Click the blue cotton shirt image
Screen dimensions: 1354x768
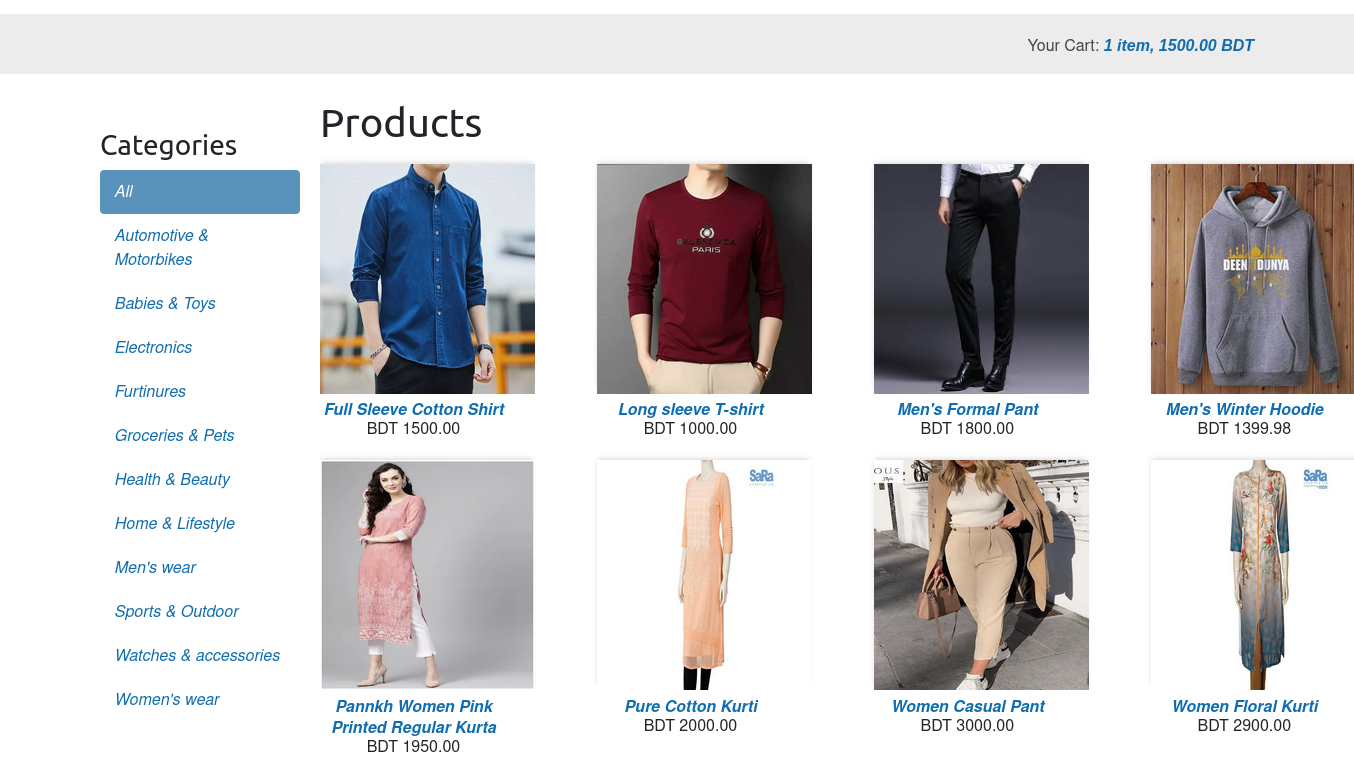coord(427,279)
